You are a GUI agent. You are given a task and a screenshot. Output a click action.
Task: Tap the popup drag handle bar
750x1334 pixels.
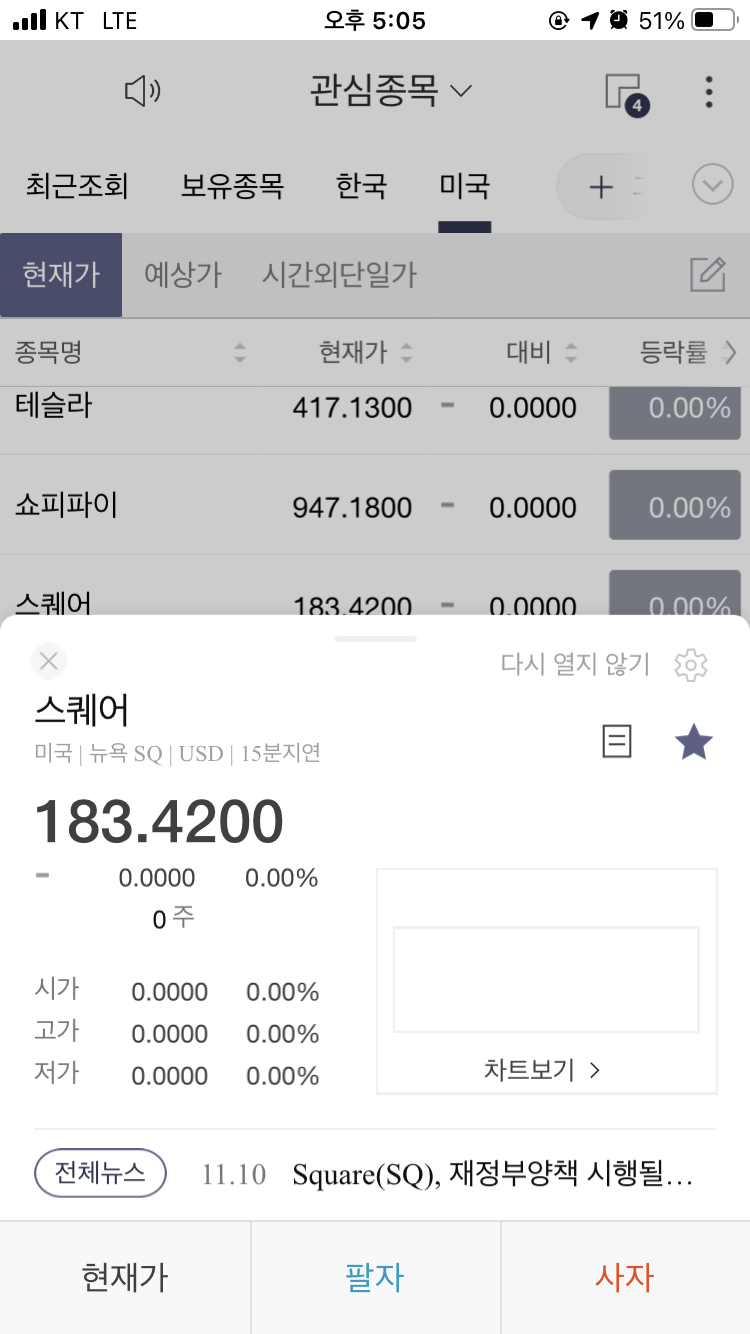tap(375, 638)
